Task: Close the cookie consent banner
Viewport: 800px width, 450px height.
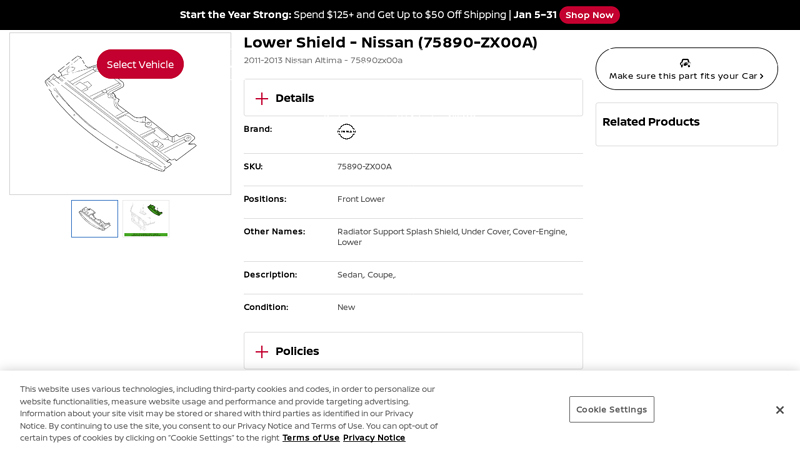Action: tap(780, 410)
